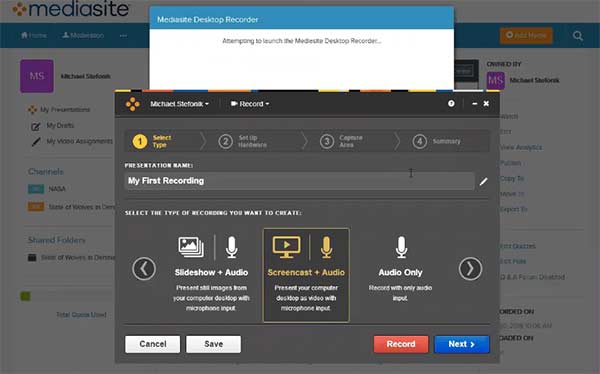
Task: Open the Record dropdown menu
Action: 250,104
